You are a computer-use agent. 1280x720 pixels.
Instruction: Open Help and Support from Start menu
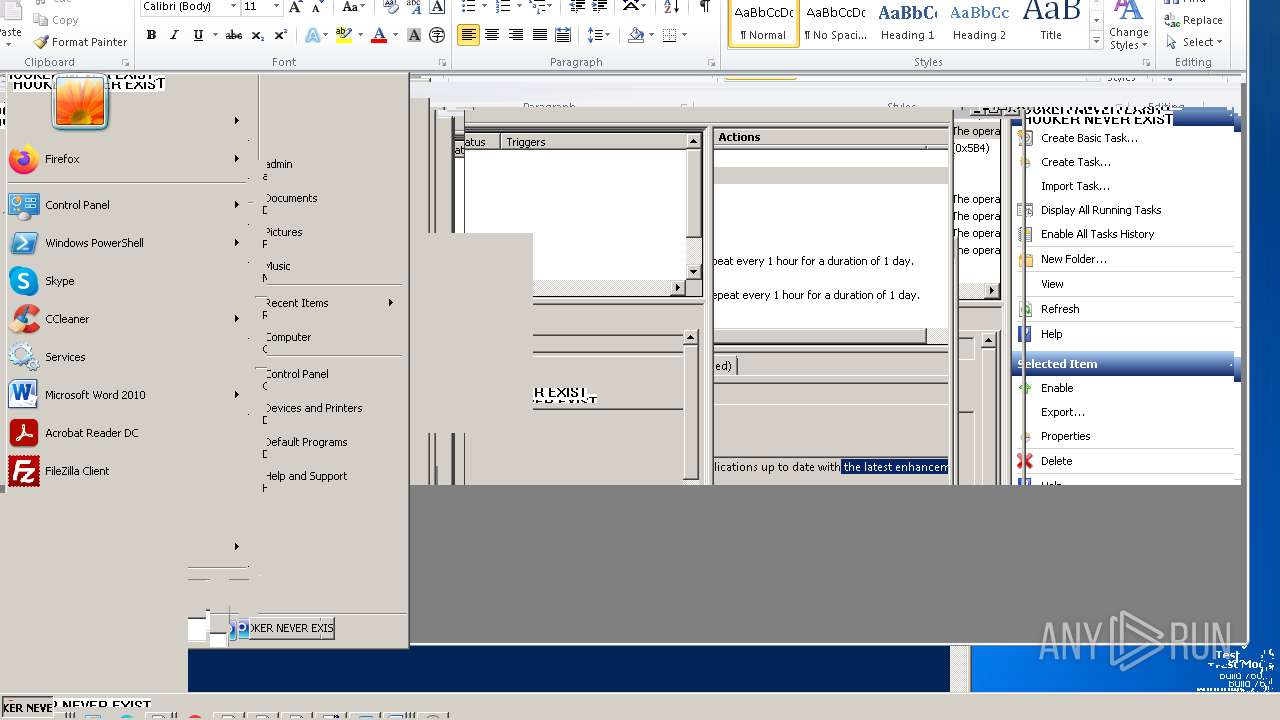[306, 476]
